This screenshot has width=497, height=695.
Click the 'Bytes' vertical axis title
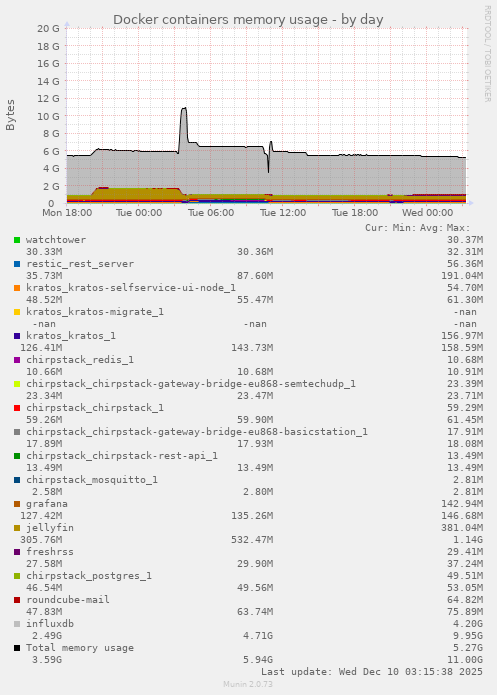point(10,115)
